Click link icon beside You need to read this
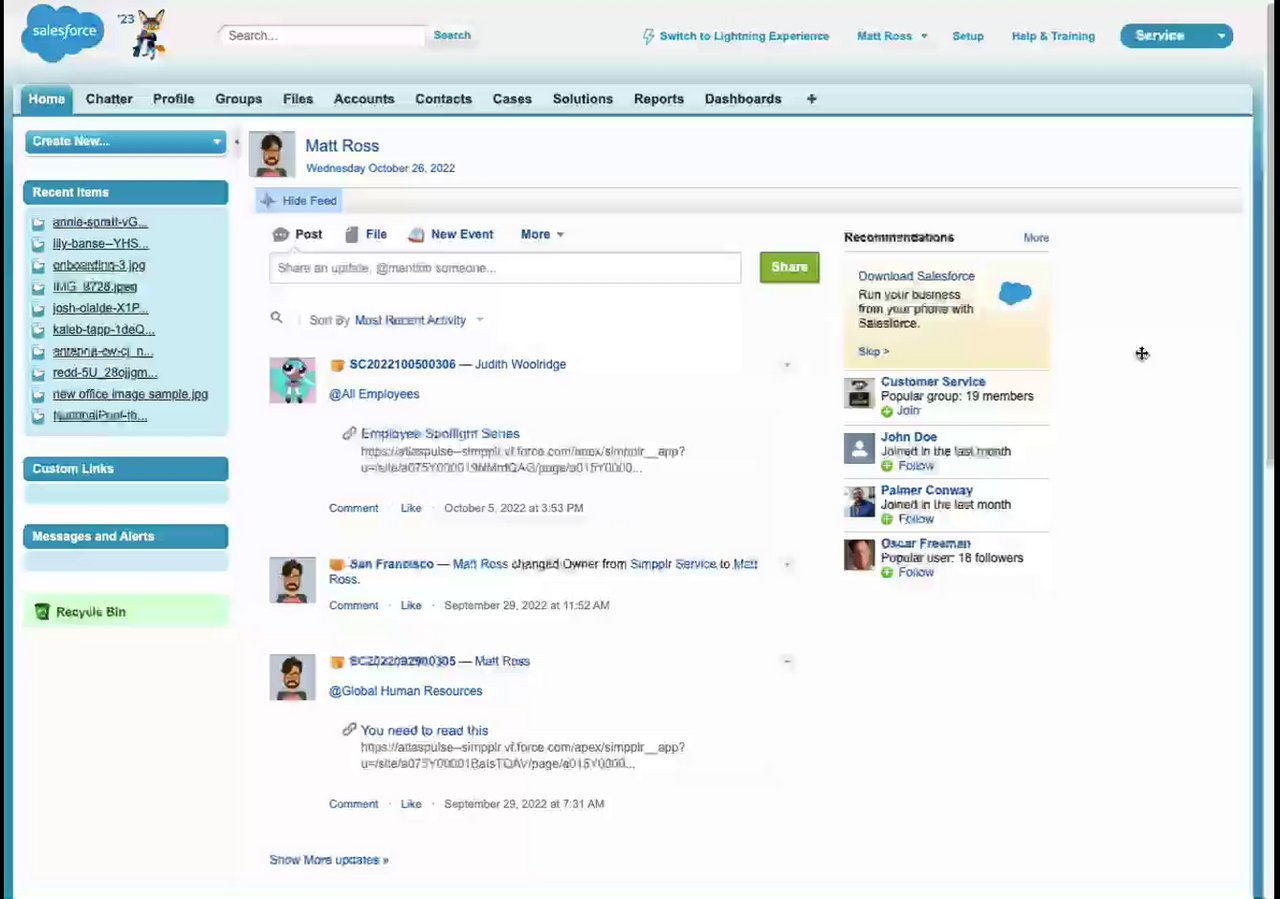 [x=349, y=730]
